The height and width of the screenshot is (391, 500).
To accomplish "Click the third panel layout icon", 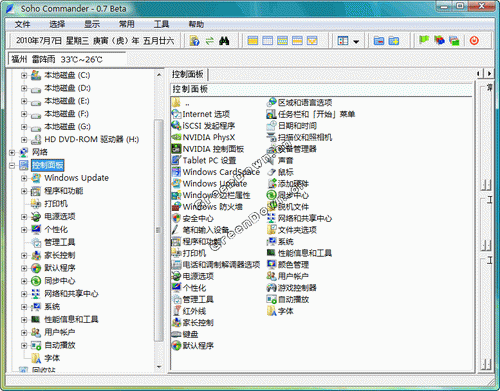I will [x=282, y=41].
